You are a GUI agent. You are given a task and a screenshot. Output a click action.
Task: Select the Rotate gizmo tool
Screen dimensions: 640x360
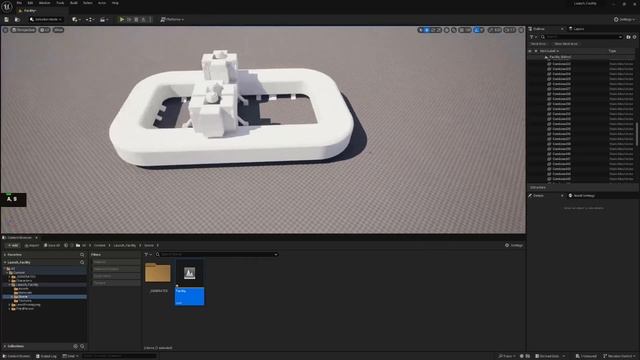(433, 30)
